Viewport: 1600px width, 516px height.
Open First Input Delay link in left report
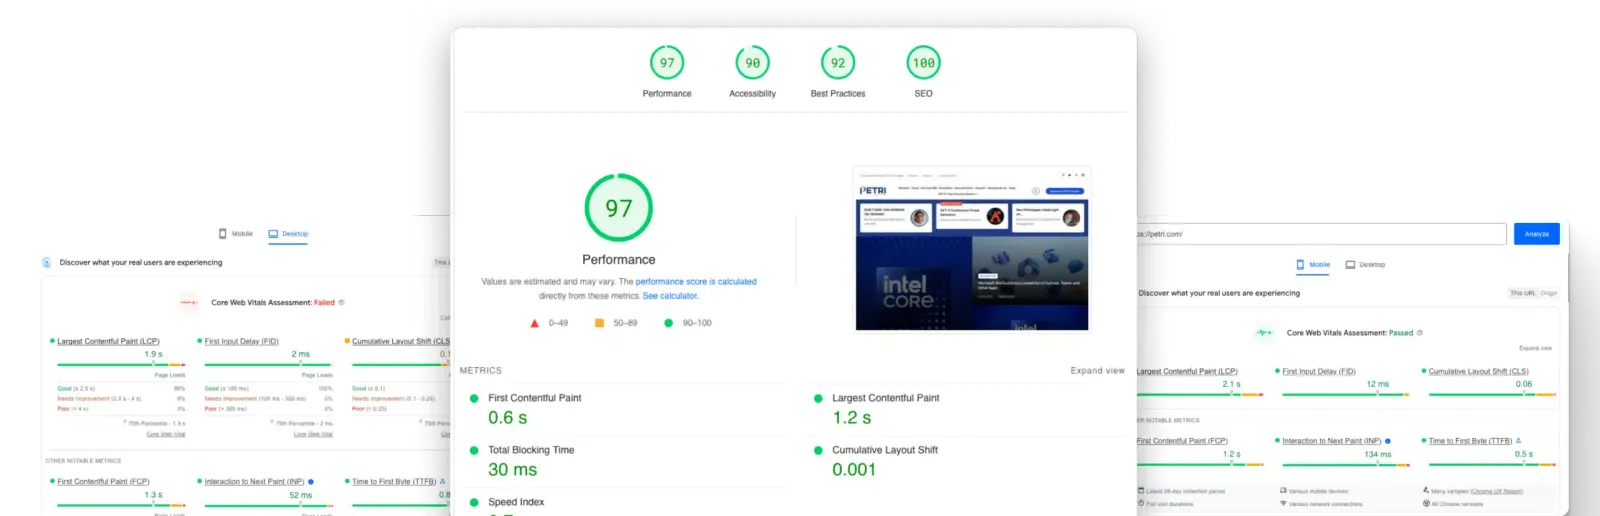(x=242, y=342)
